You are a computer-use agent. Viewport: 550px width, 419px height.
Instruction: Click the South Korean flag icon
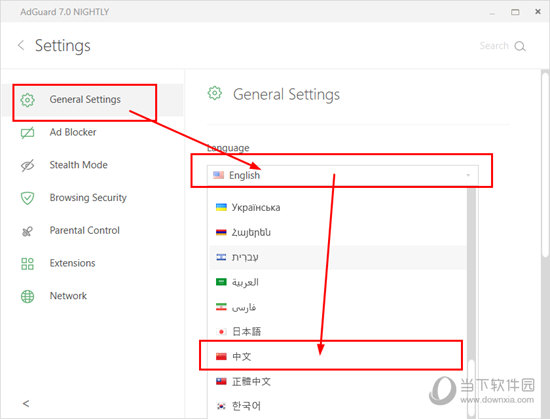pos(221,406)
